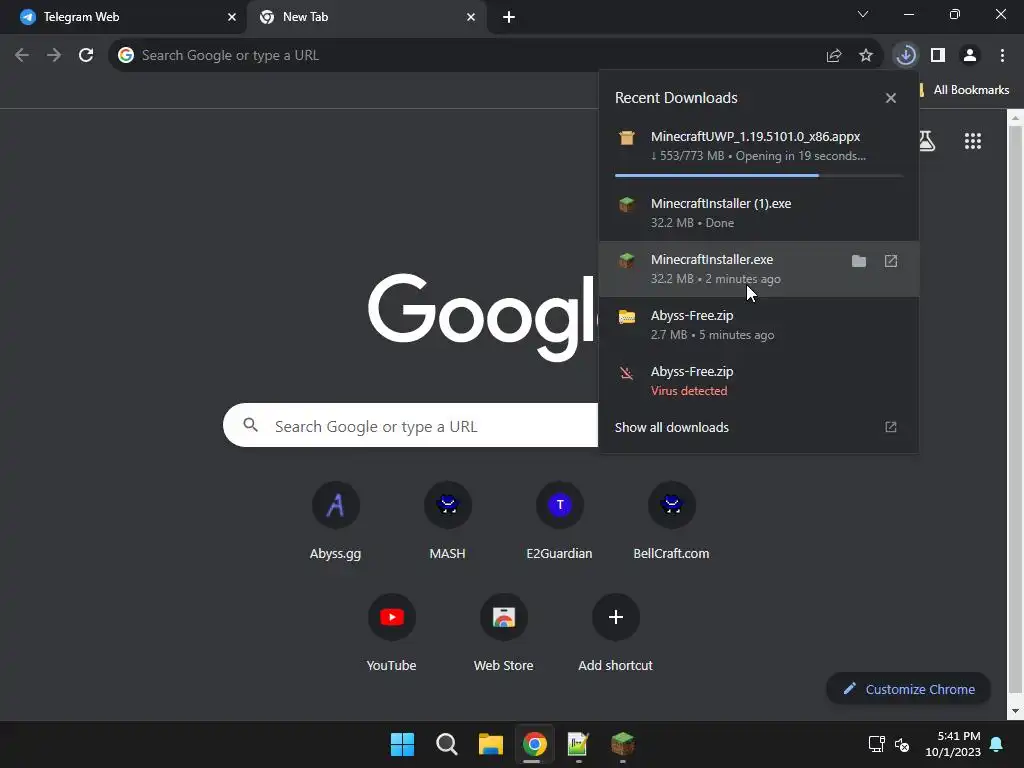The height and width of the screenshot is (768, 1024).
Task: Click Show all downloads
Action: pyautogui.click(x=758, y=427)
